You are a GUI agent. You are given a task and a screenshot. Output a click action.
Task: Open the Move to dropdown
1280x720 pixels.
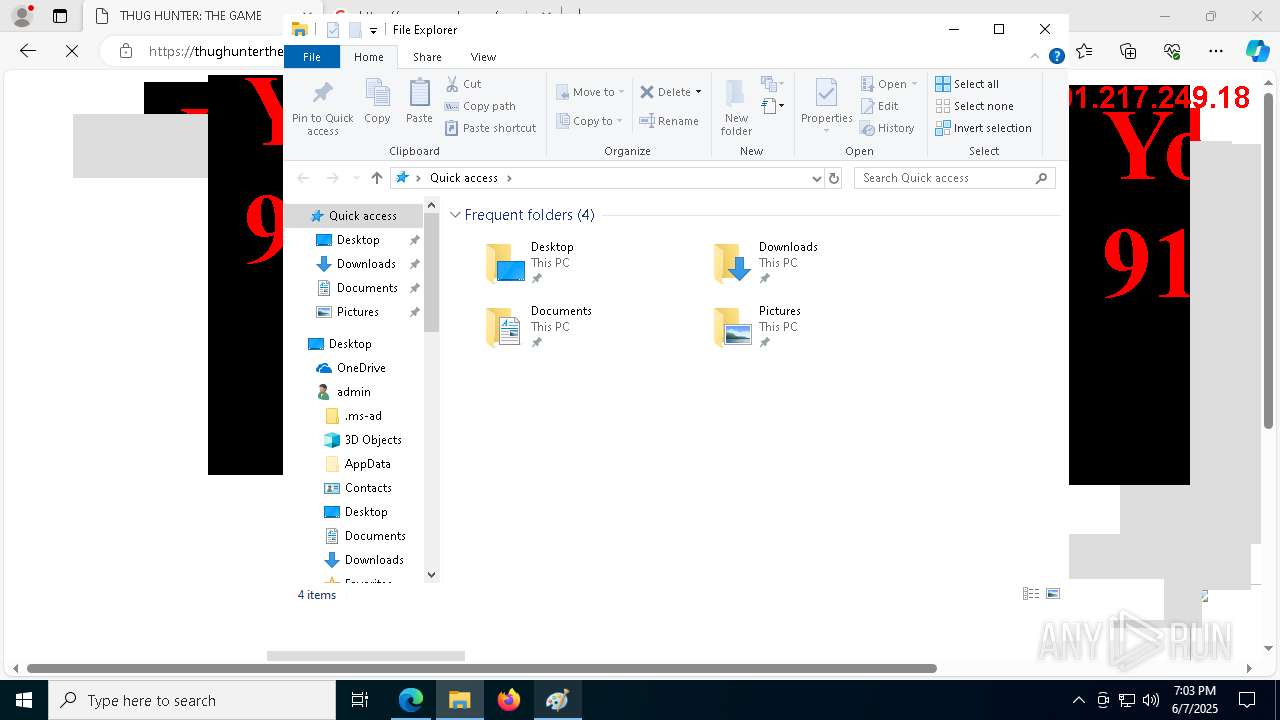590,92
